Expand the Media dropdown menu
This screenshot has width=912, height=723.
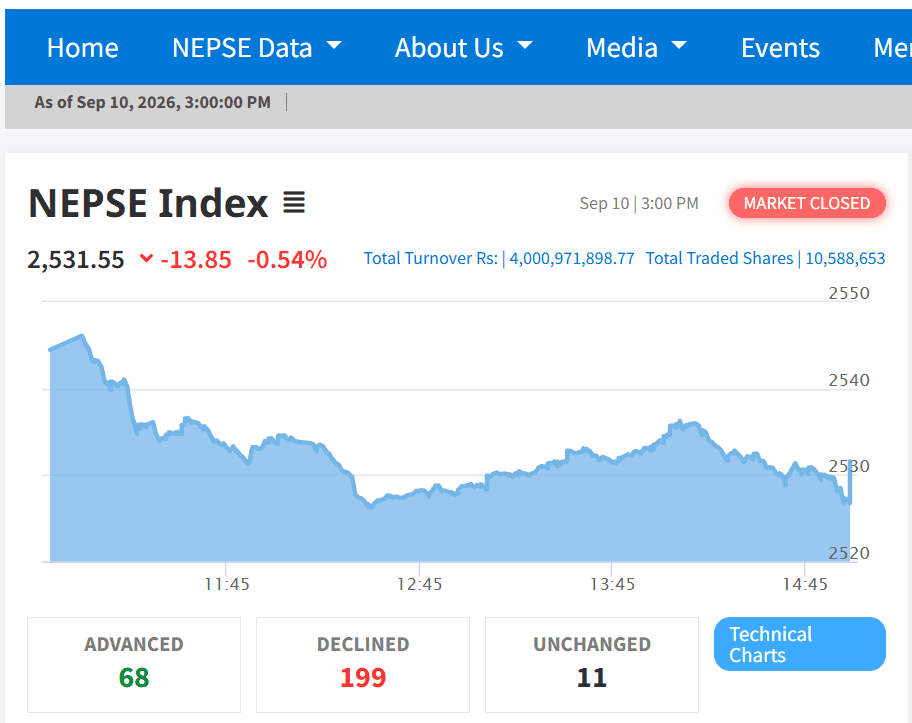pos(636,48)
